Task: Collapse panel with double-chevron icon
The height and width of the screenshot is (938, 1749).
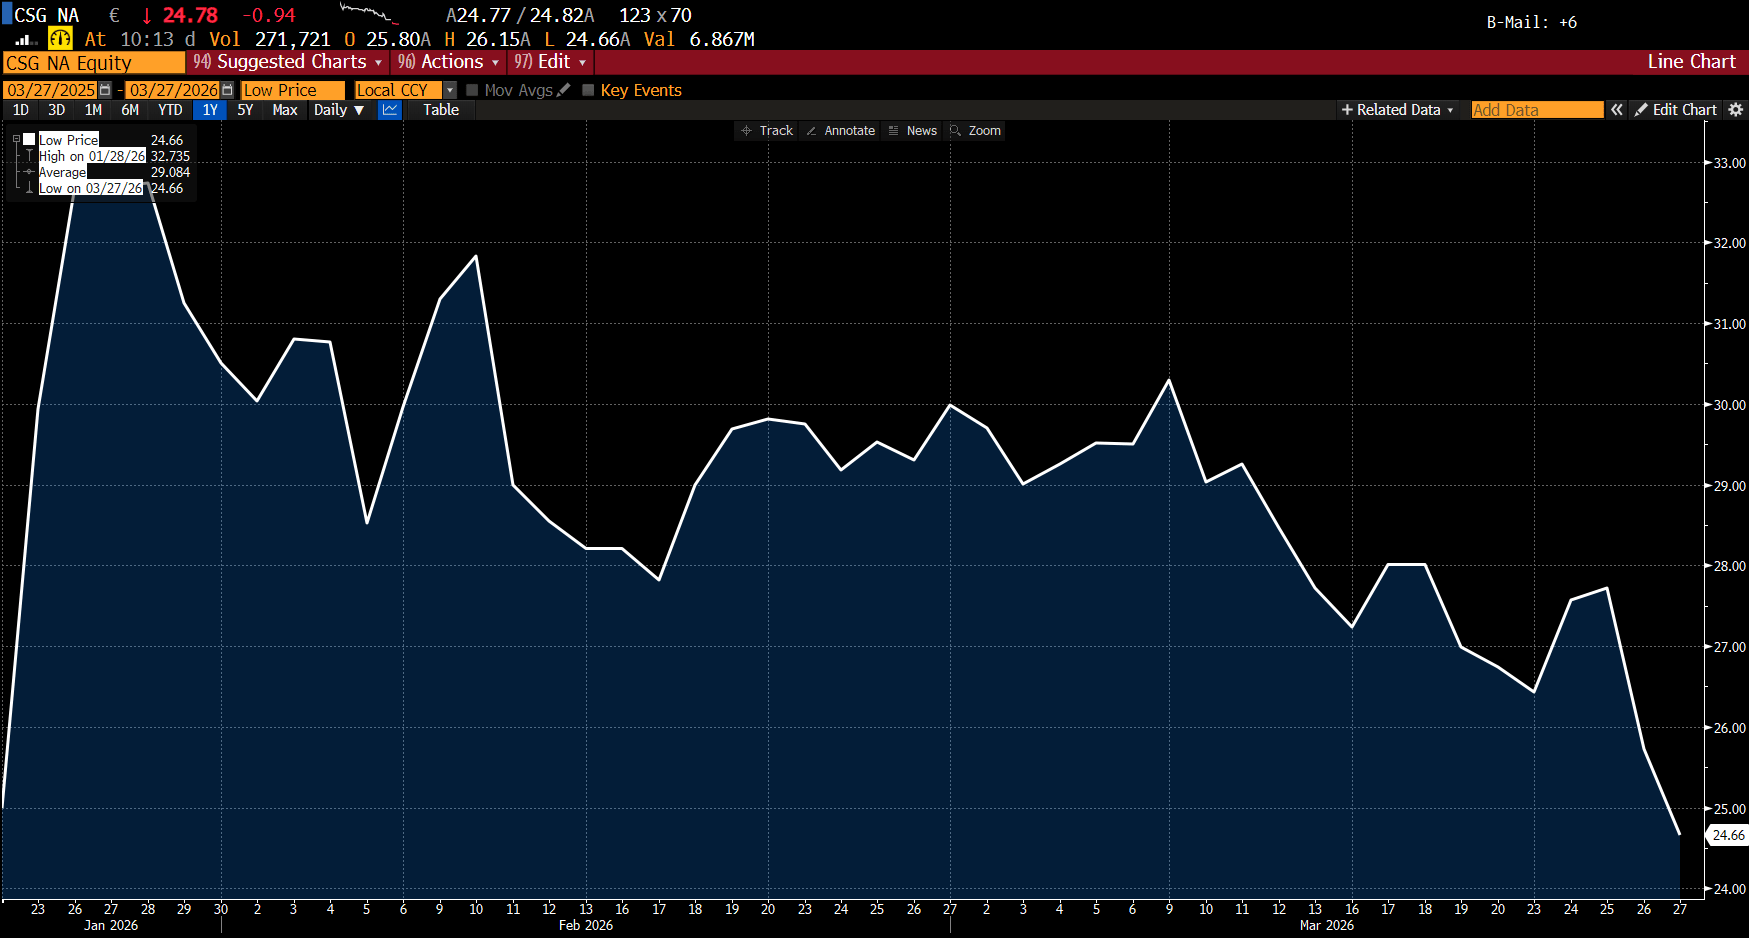Action: click(x=1616, y=110)
